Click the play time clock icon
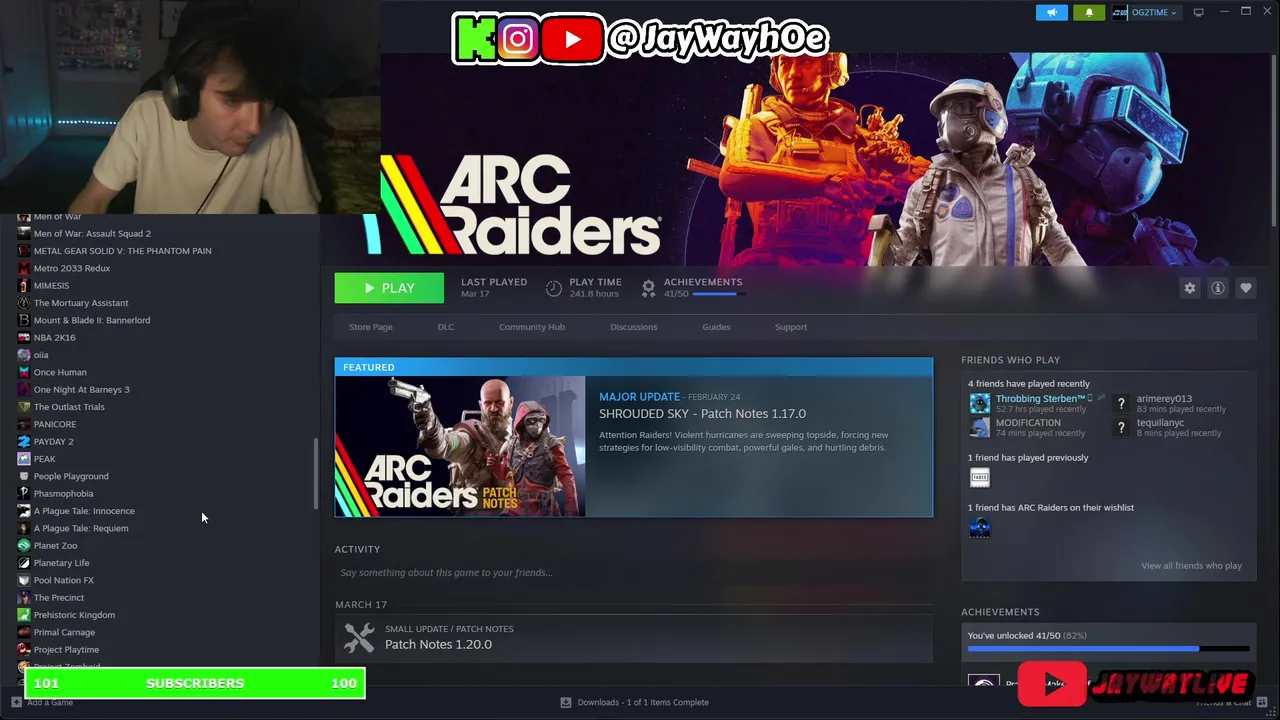Screen dimensions: 1280x720 click(x=554, y=288)
